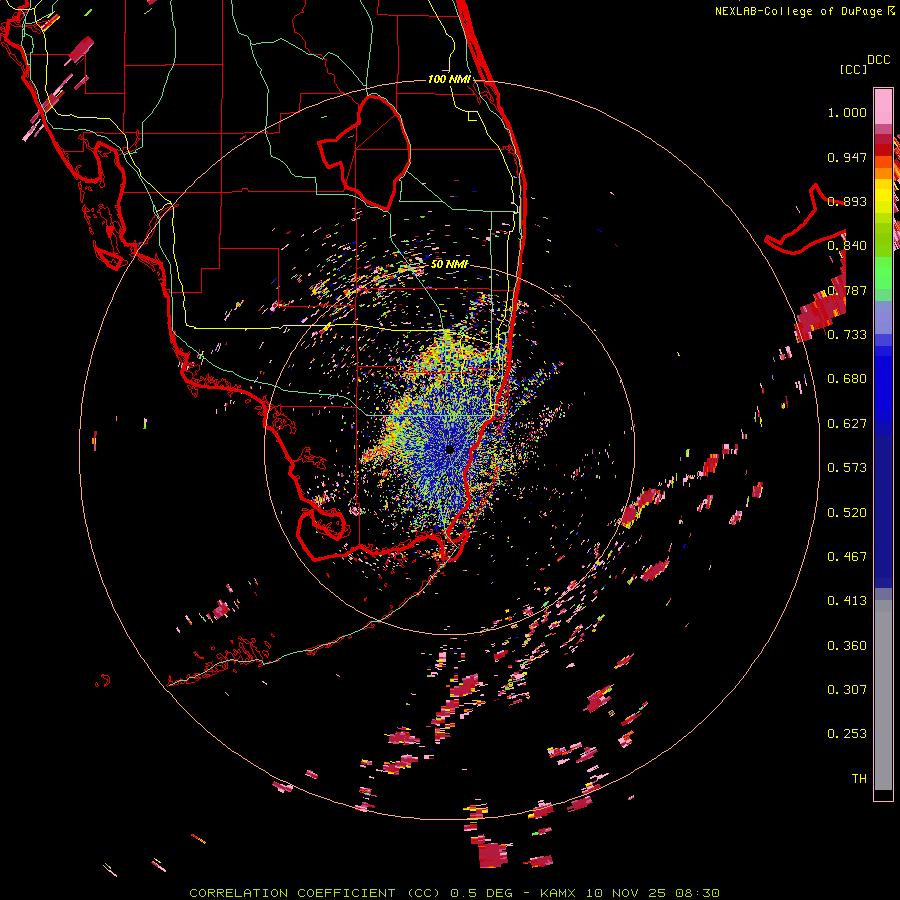Click the 0.360 color scale value
The width and height of the screenshot is (900, 900).
click(x=847, y=646)
